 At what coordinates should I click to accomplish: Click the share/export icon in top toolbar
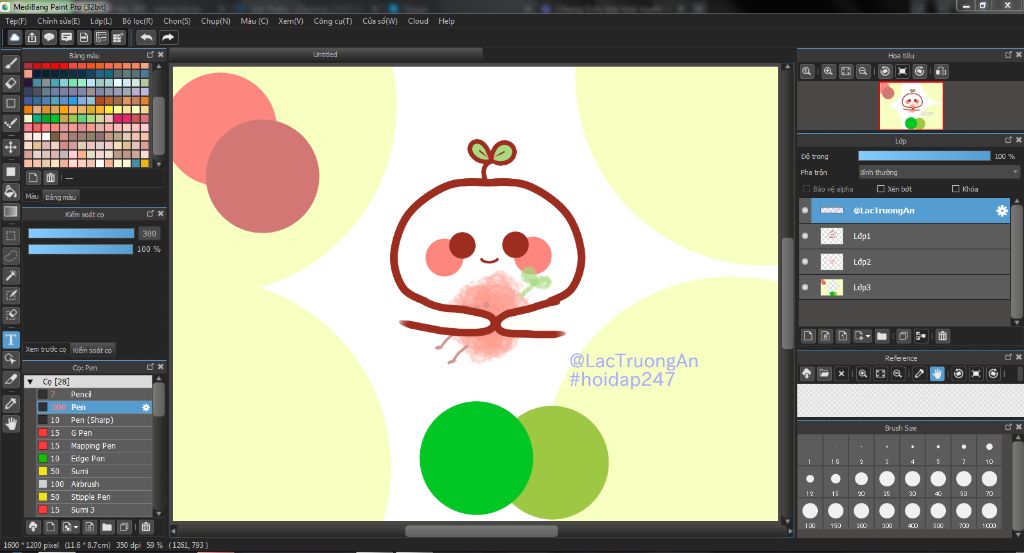point(32,37)
